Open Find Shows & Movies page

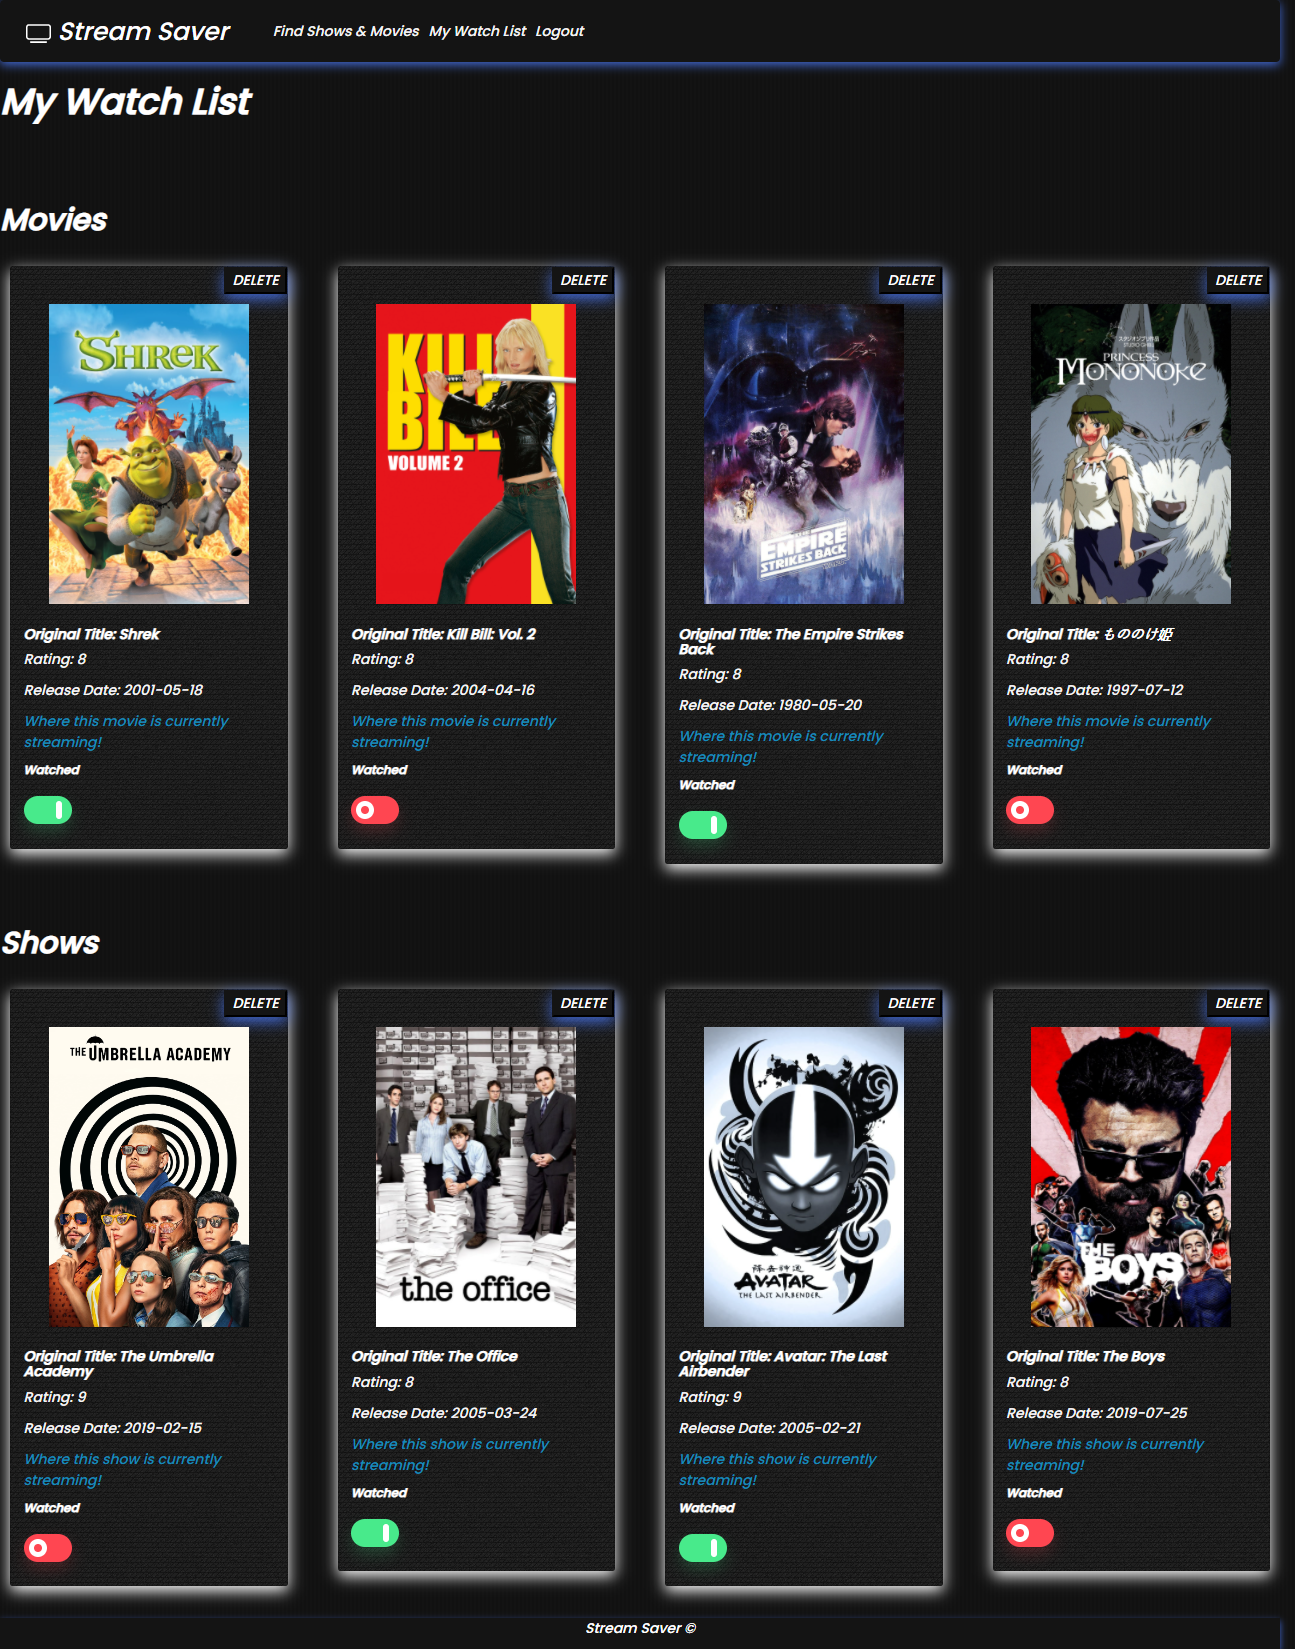(346, 31)
